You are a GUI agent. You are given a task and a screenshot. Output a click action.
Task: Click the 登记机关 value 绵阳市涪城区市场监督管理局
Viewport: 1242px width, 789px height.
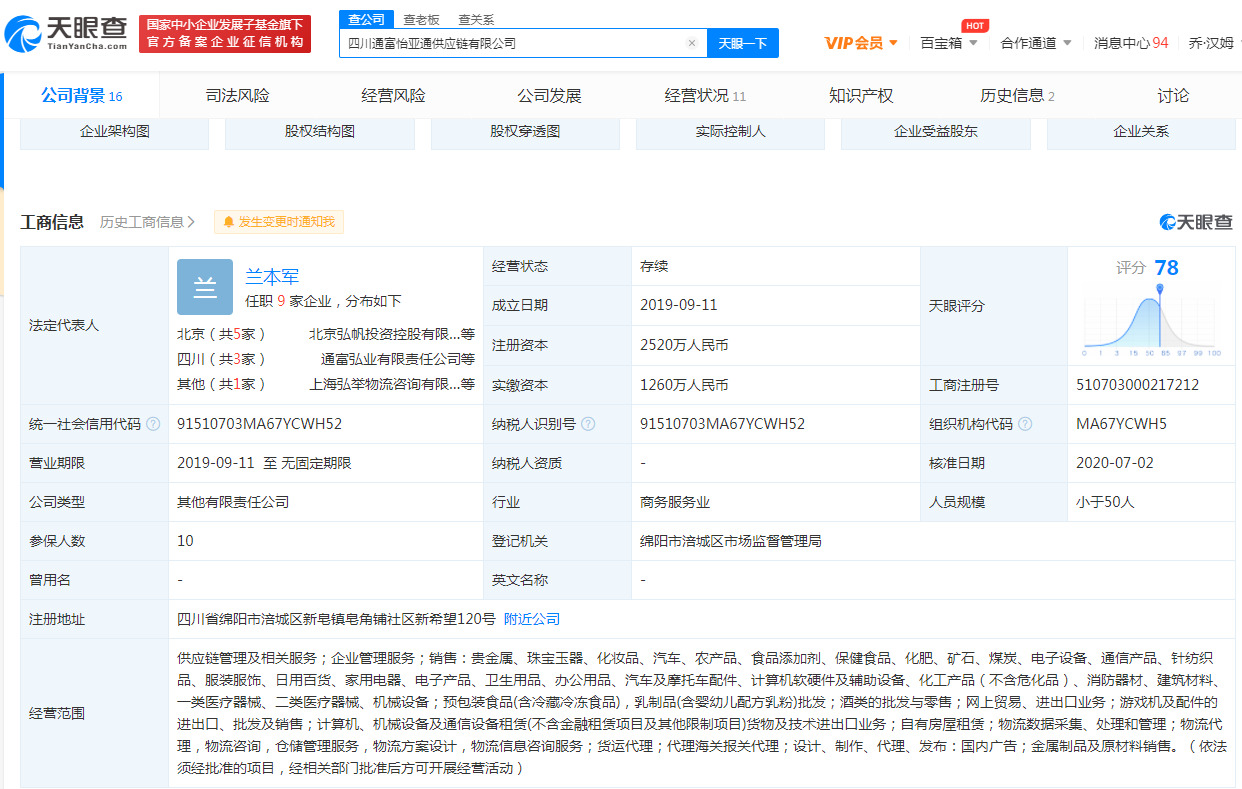click(730, 541)
